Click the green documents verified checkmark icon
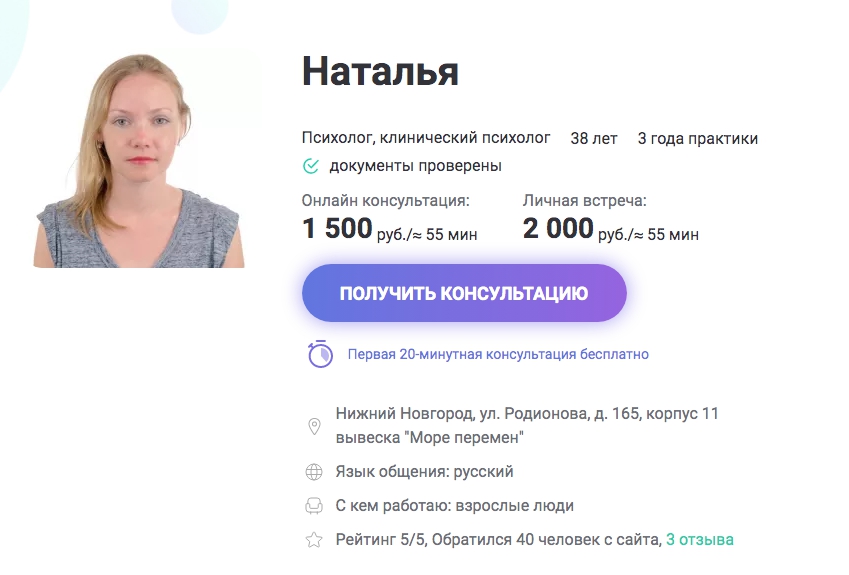 click(x=311, y=166)
